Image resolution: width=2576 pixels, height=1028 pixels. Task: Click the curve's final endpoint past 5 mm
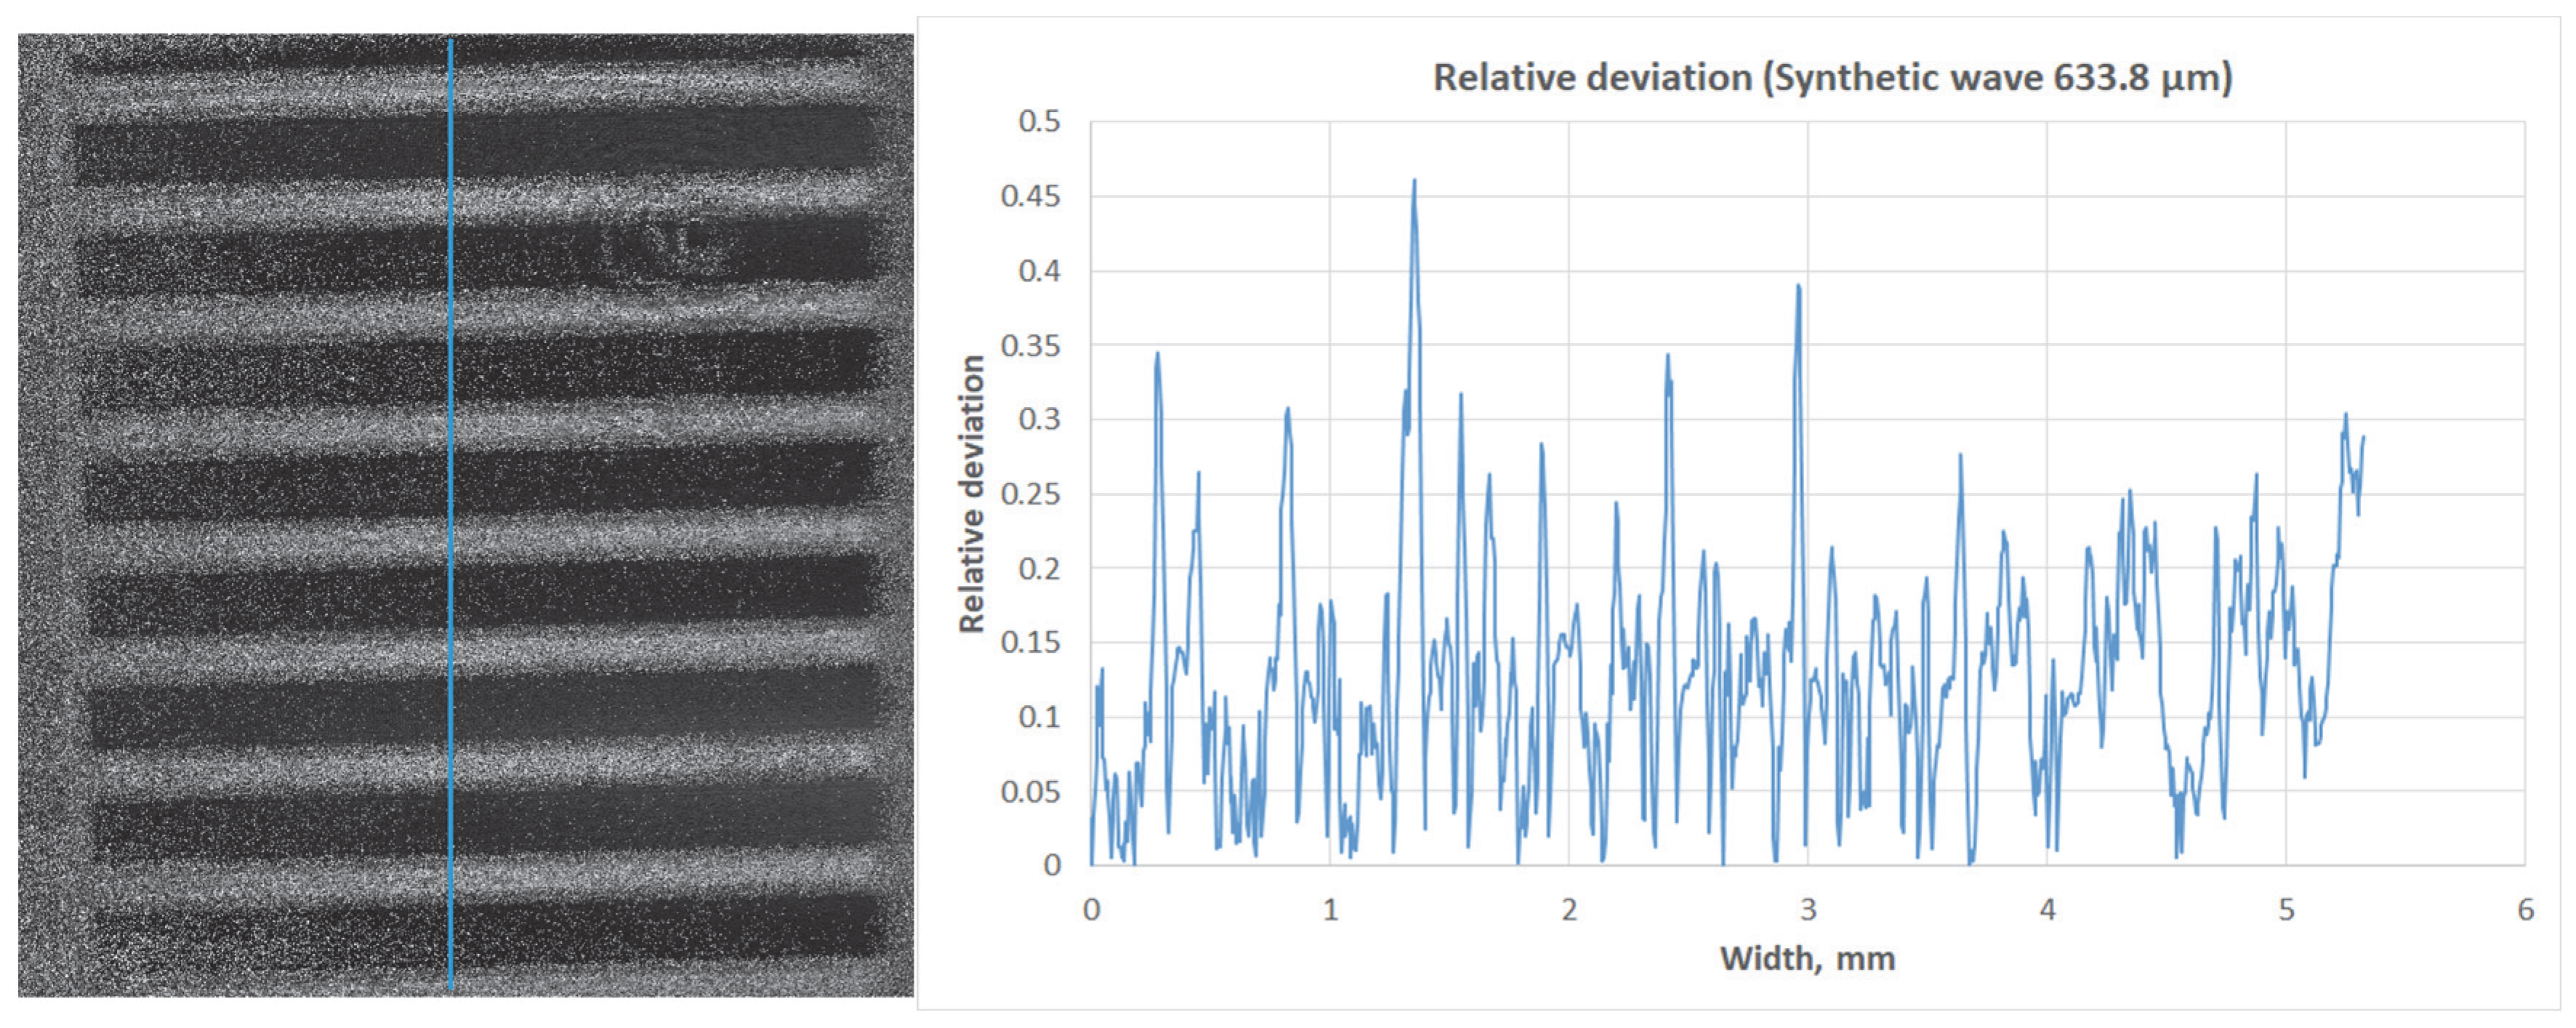[x=2364, y=436]
